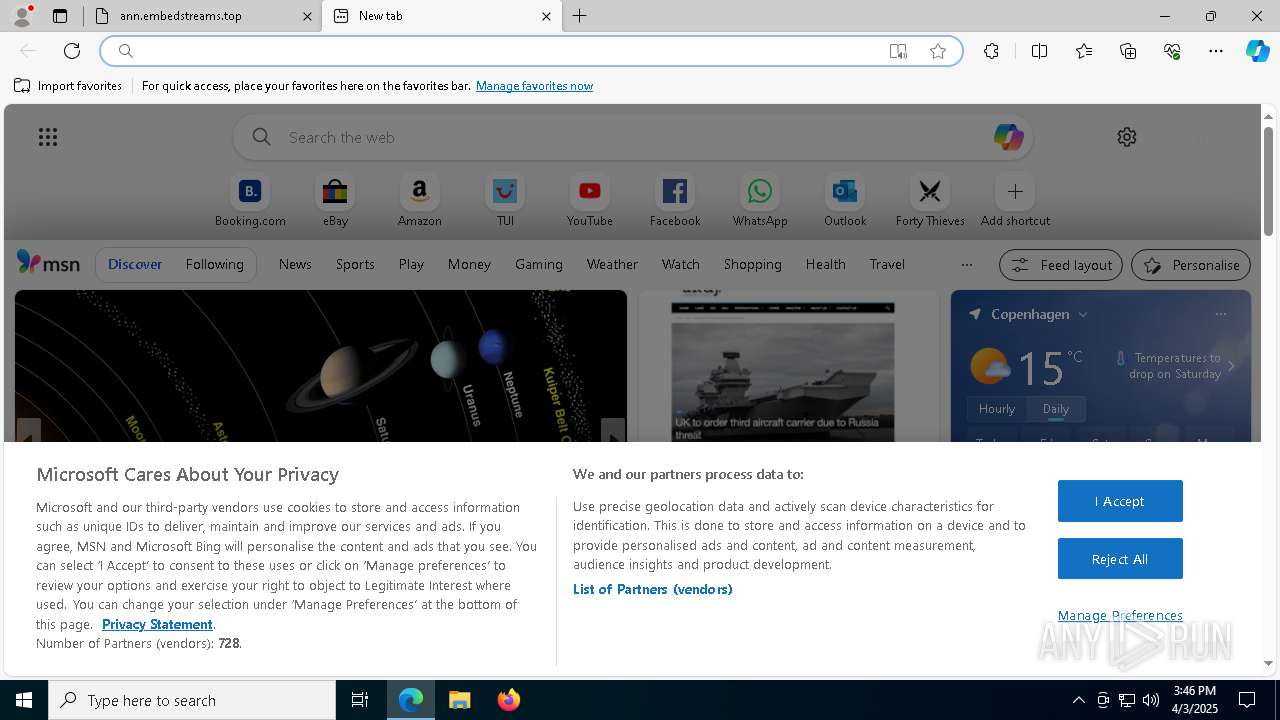Open the Booking.com shortcut

pyautogui.click(x=250, y=201)
